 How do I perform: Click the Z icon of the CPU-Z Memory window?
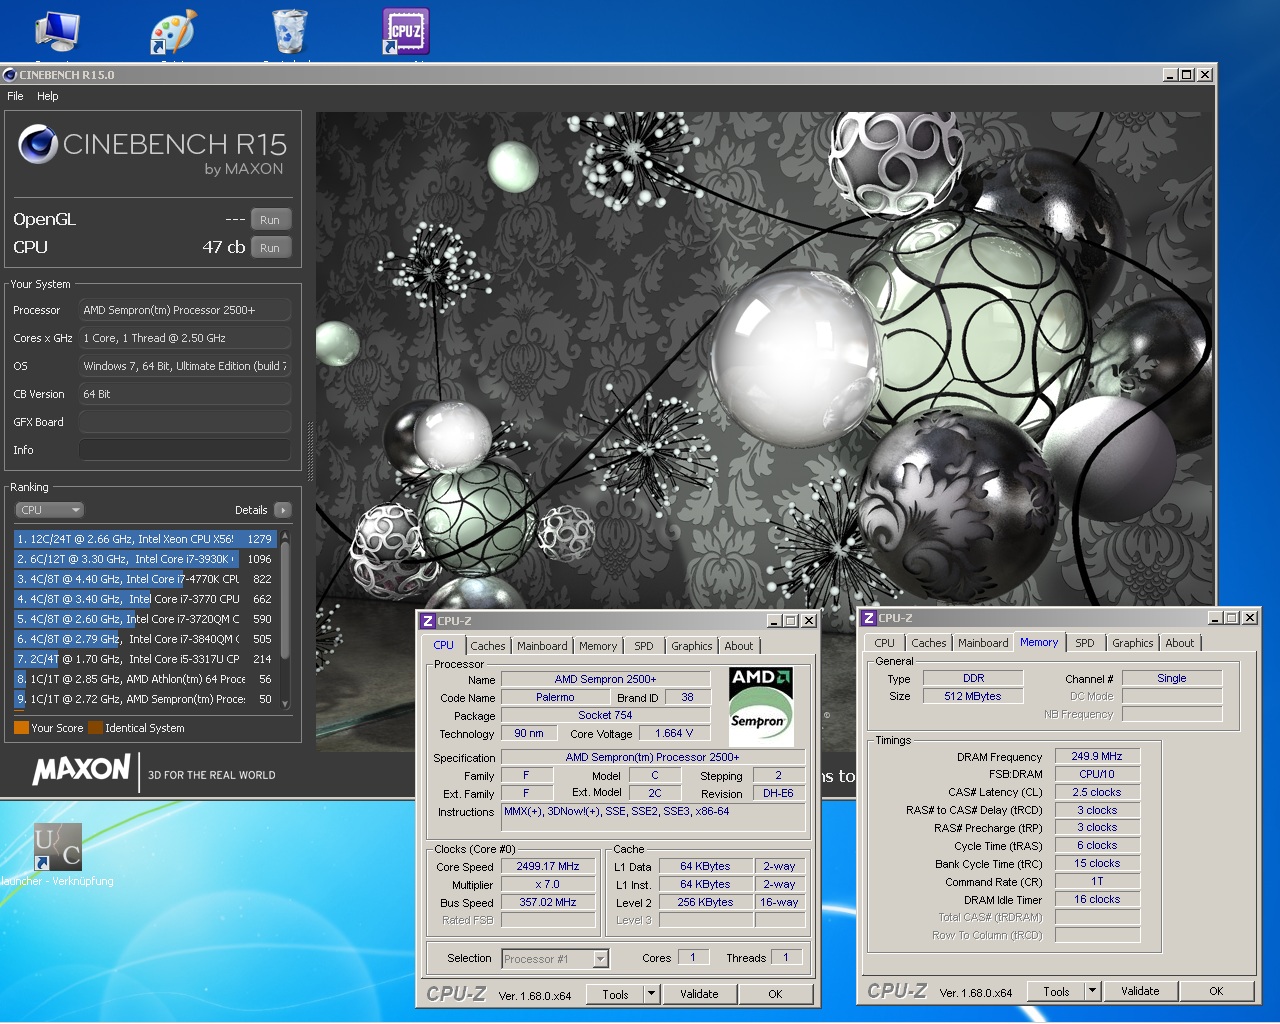click(x=869, y=618)
